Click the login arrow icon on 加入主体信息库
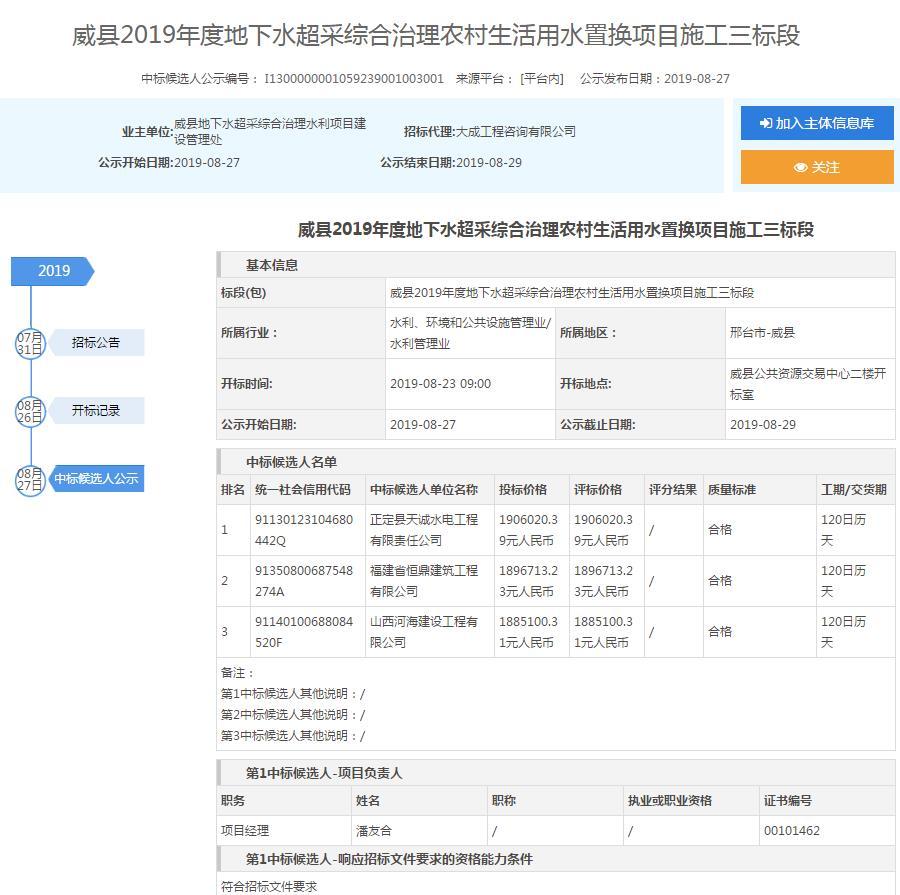This screenshot has height=895, width=900. point(766,123)
